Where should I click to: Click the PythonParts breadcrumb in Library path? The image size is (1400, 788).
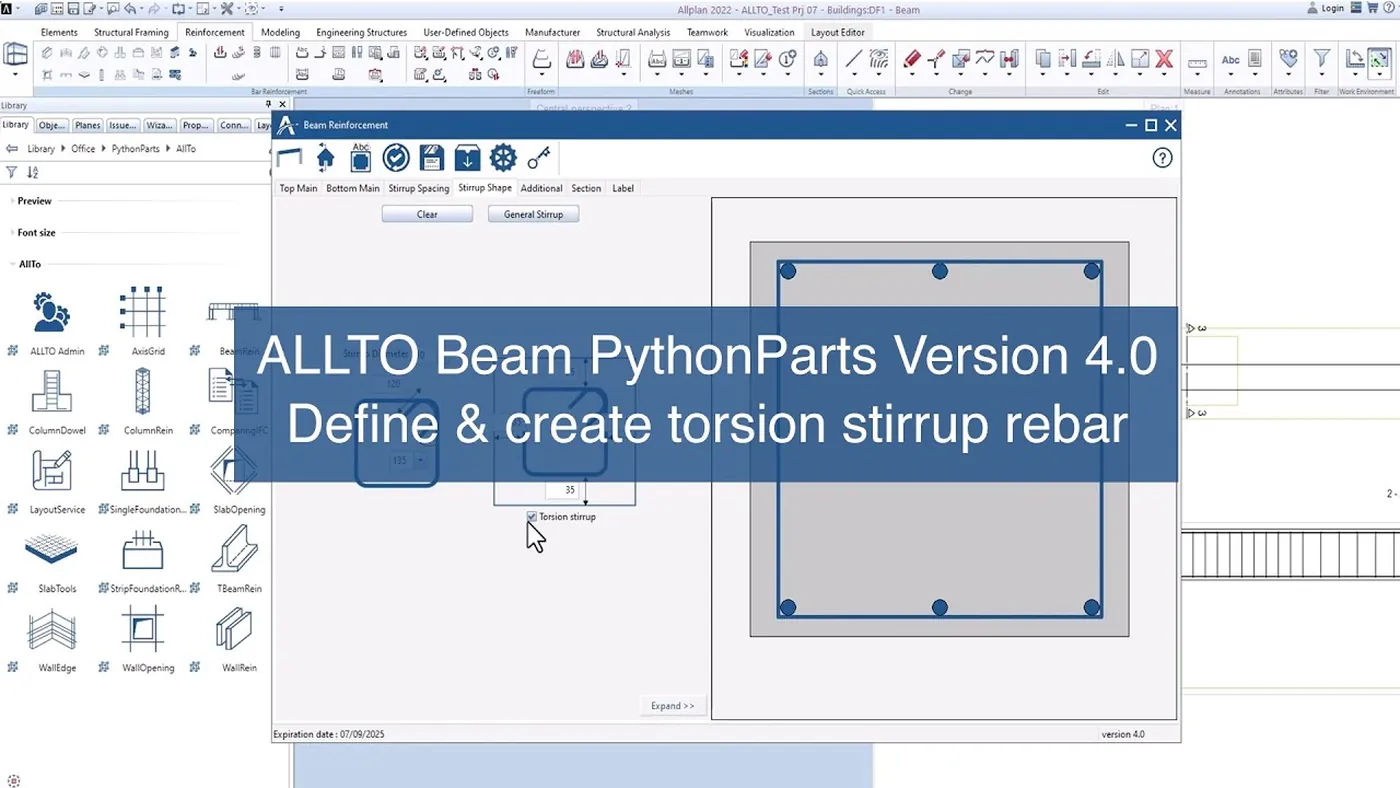point(135,149)
